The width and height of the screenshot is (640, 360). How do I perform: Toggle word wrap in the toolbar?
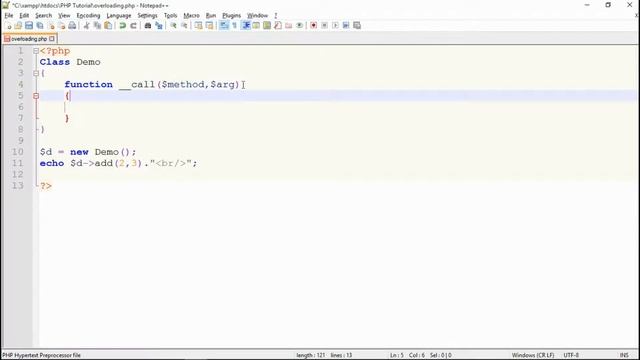[224, 25]
